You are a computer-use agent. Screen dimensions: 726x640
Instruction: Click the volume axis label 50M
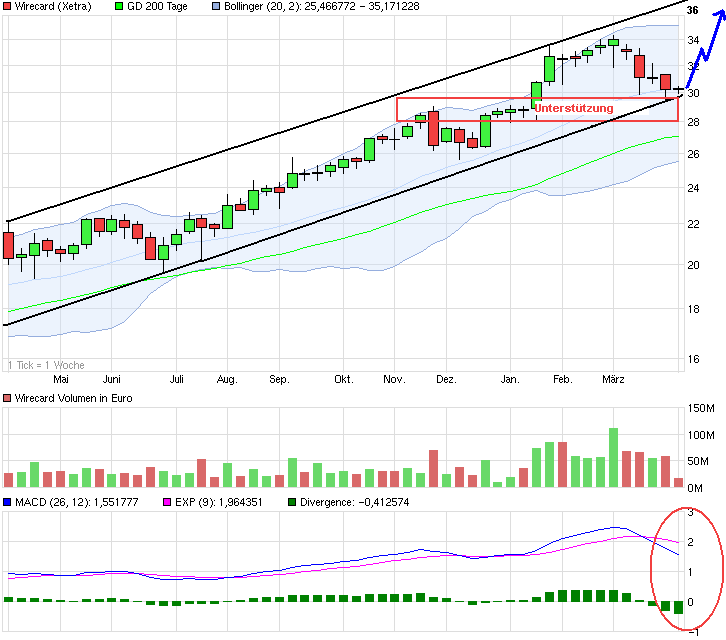point(698,461)
